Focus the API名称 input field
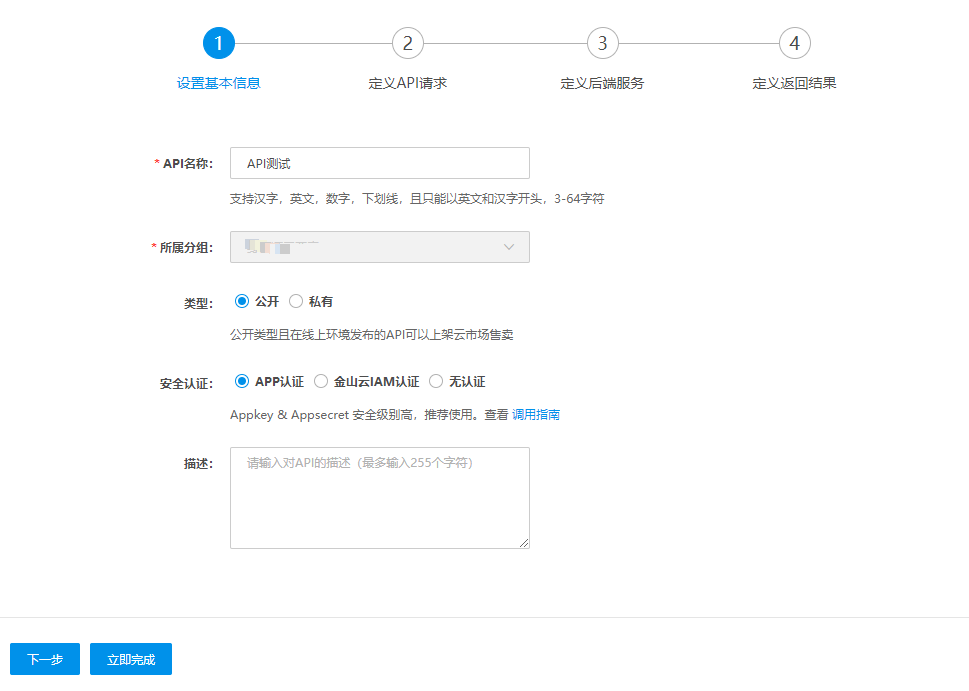The width and height of the screenshot is (969, 691). (x=379, y=163)
